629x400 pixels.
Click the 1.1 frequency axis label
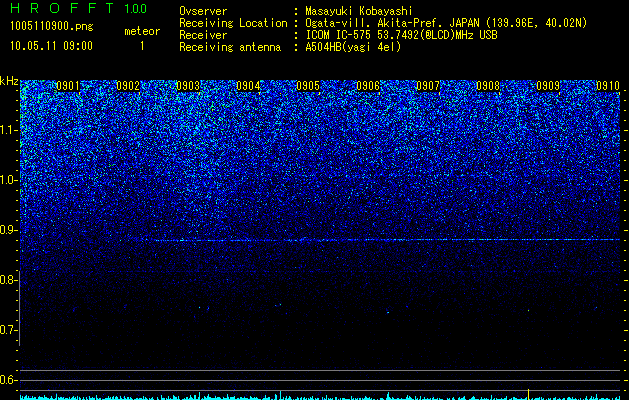[x=7, y=130]
